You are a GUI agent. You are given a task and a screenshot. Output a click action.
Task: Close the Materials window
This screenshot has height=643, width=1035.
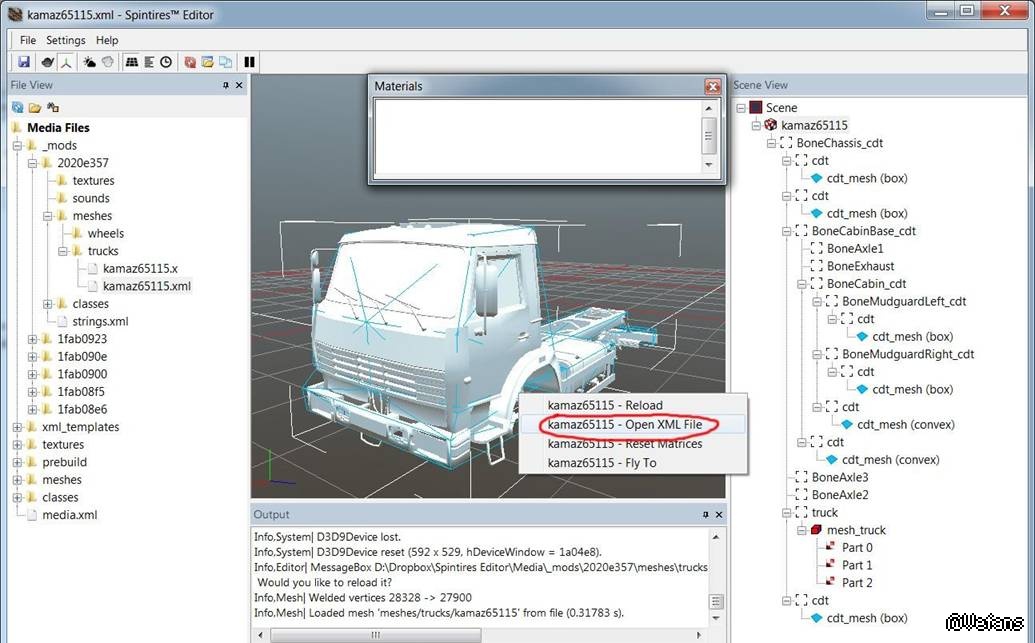(712, 87)
